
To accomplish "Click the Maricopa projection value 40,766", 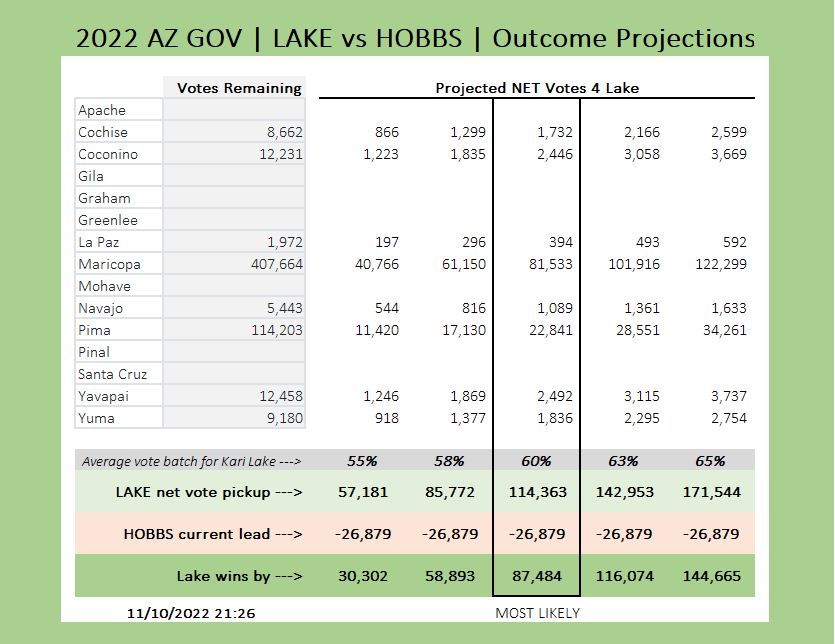I will tap(376, 264).
